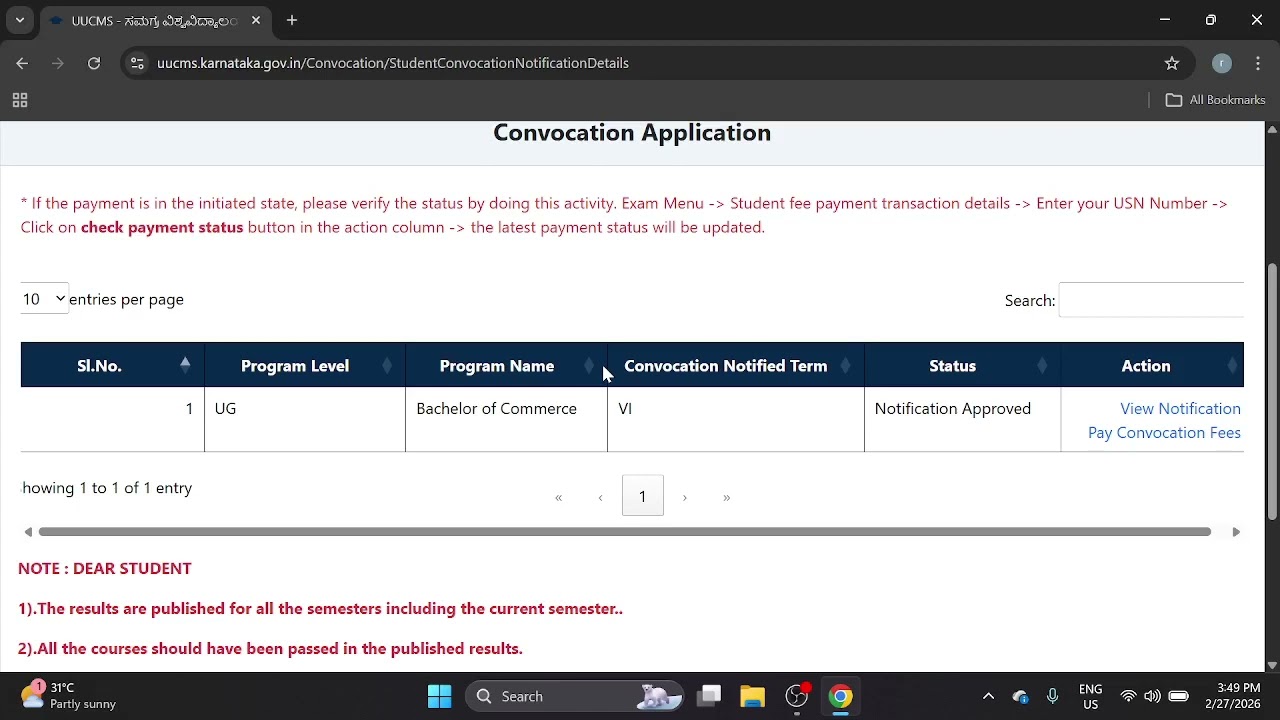Sort by Action column
Image resolution: width=1280 pixels, height=720 pixels.
click(1152, 366)
